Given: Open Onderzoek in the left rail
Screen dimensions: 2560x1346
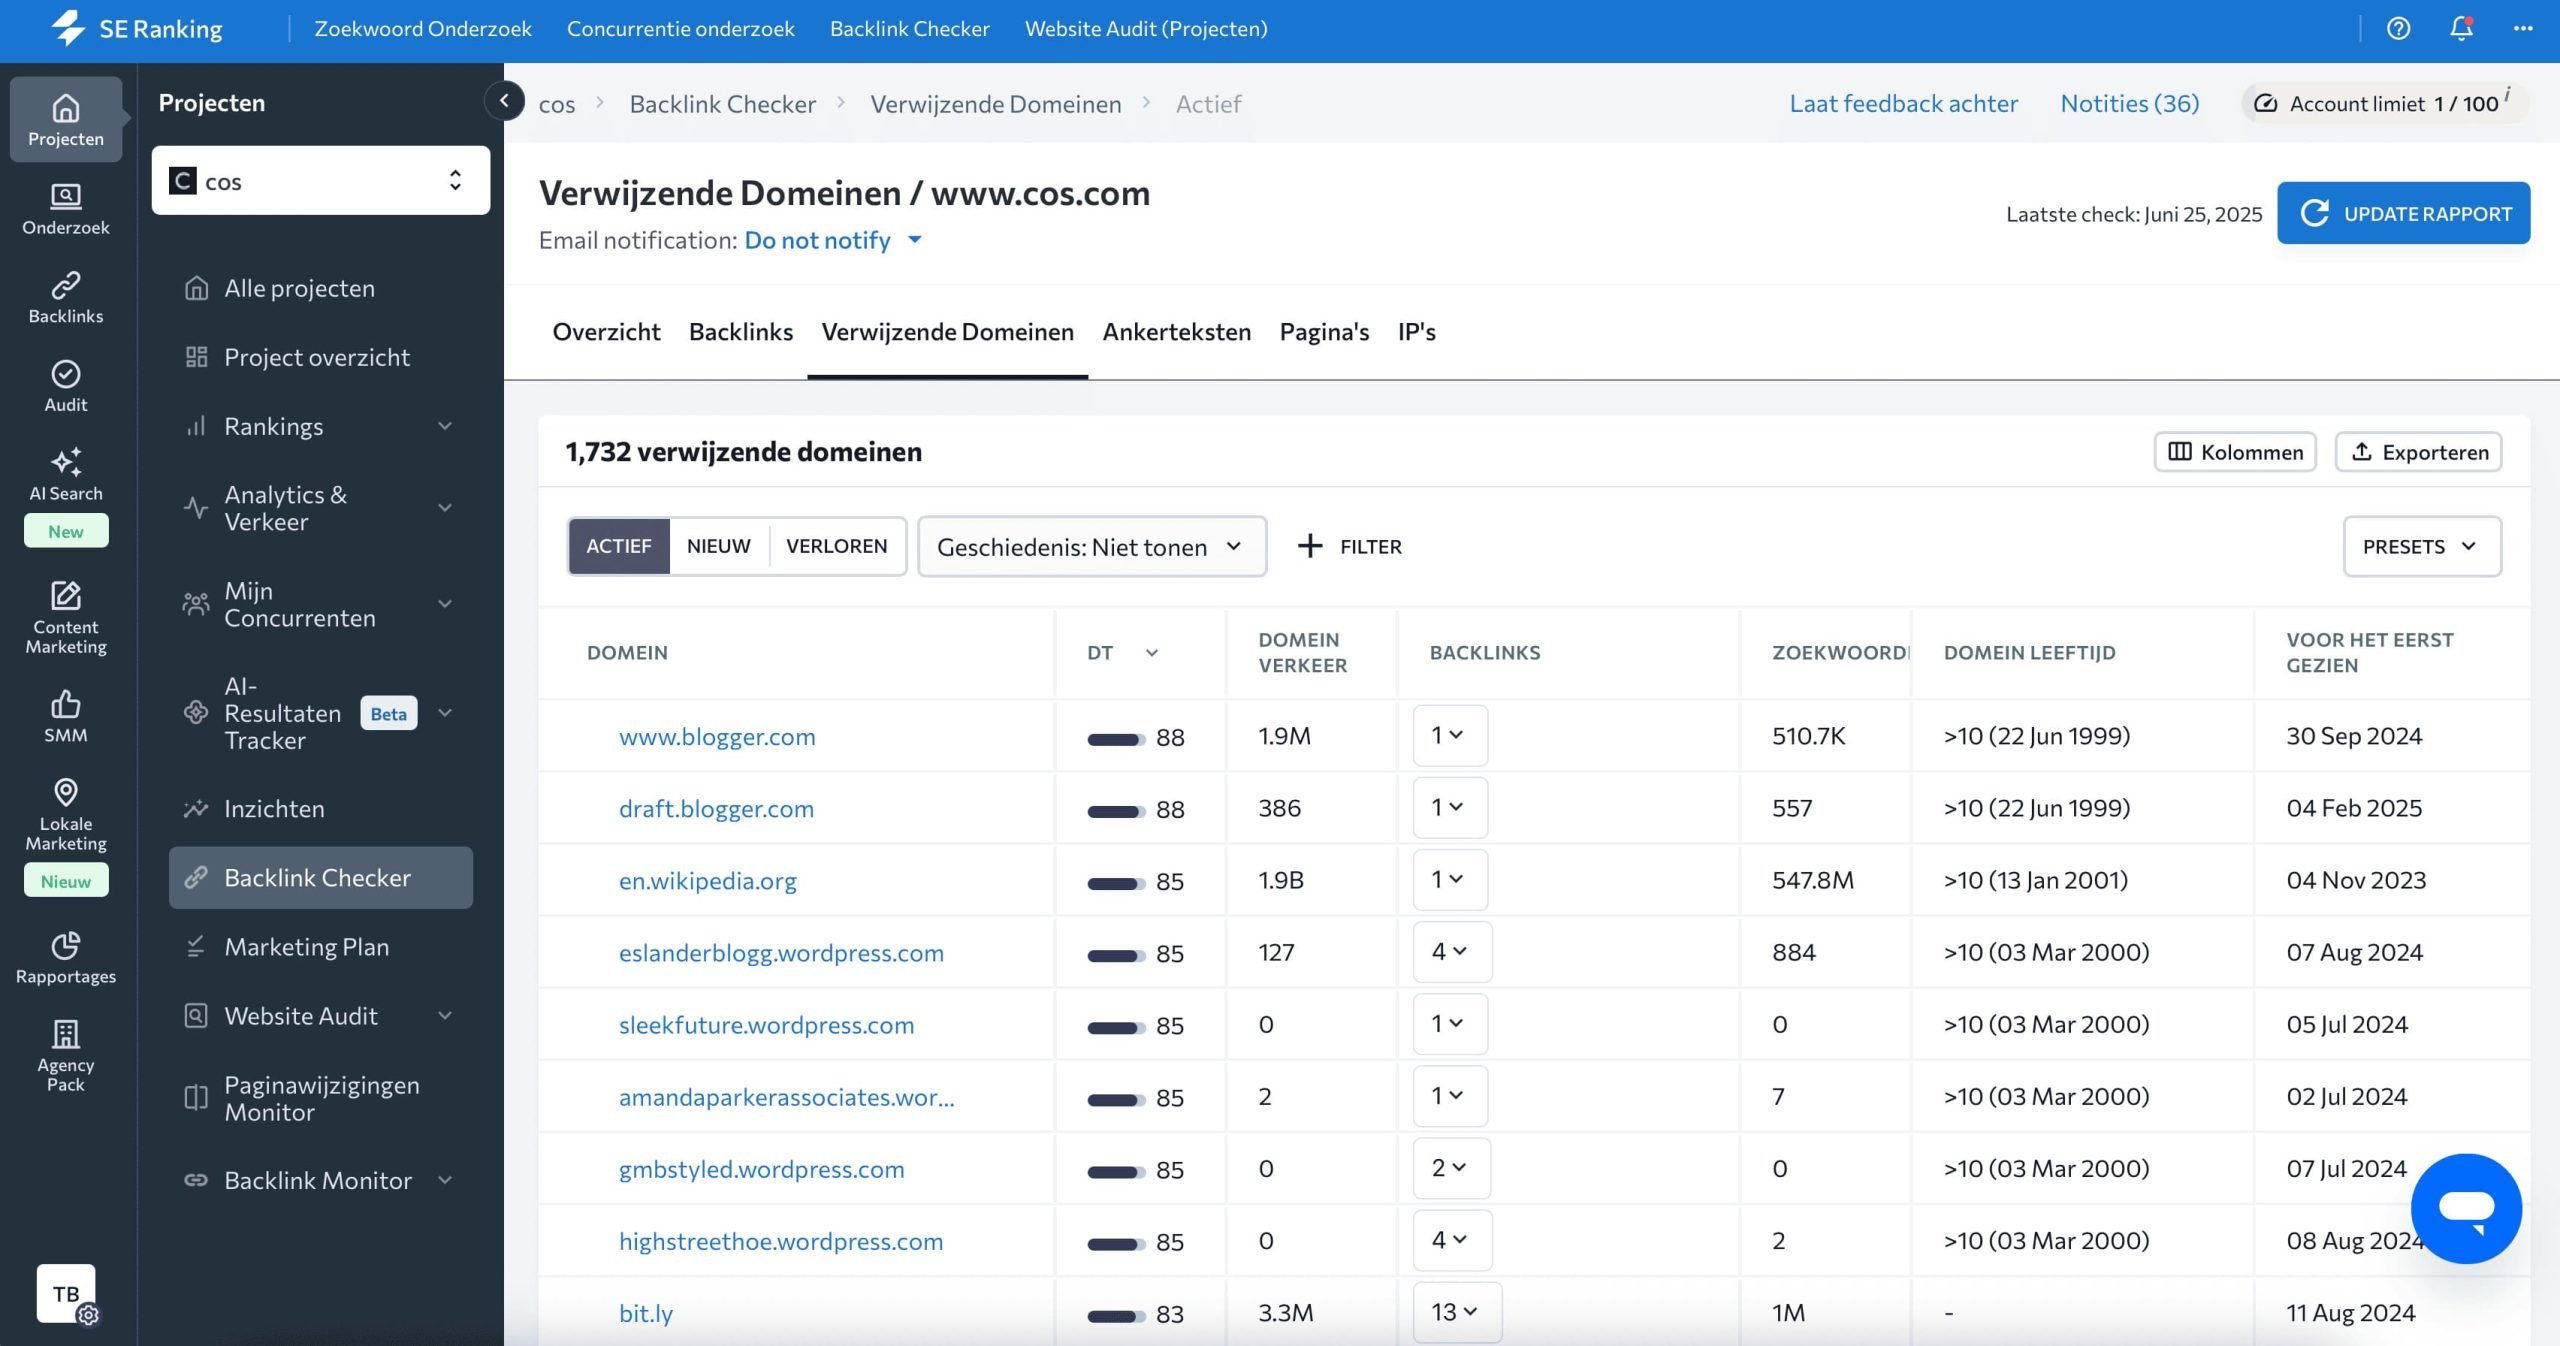Looking at the screenshot, I should point(66,209).
